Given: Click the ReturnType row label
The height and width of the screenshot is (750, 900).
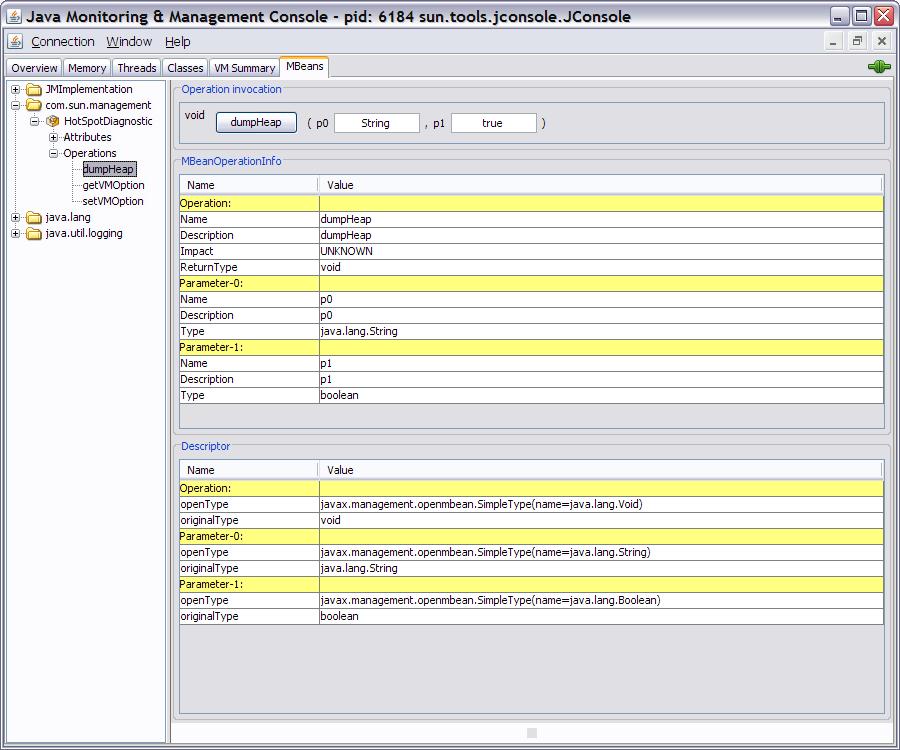Looking at the screenshot, I should tap(249, 267).
